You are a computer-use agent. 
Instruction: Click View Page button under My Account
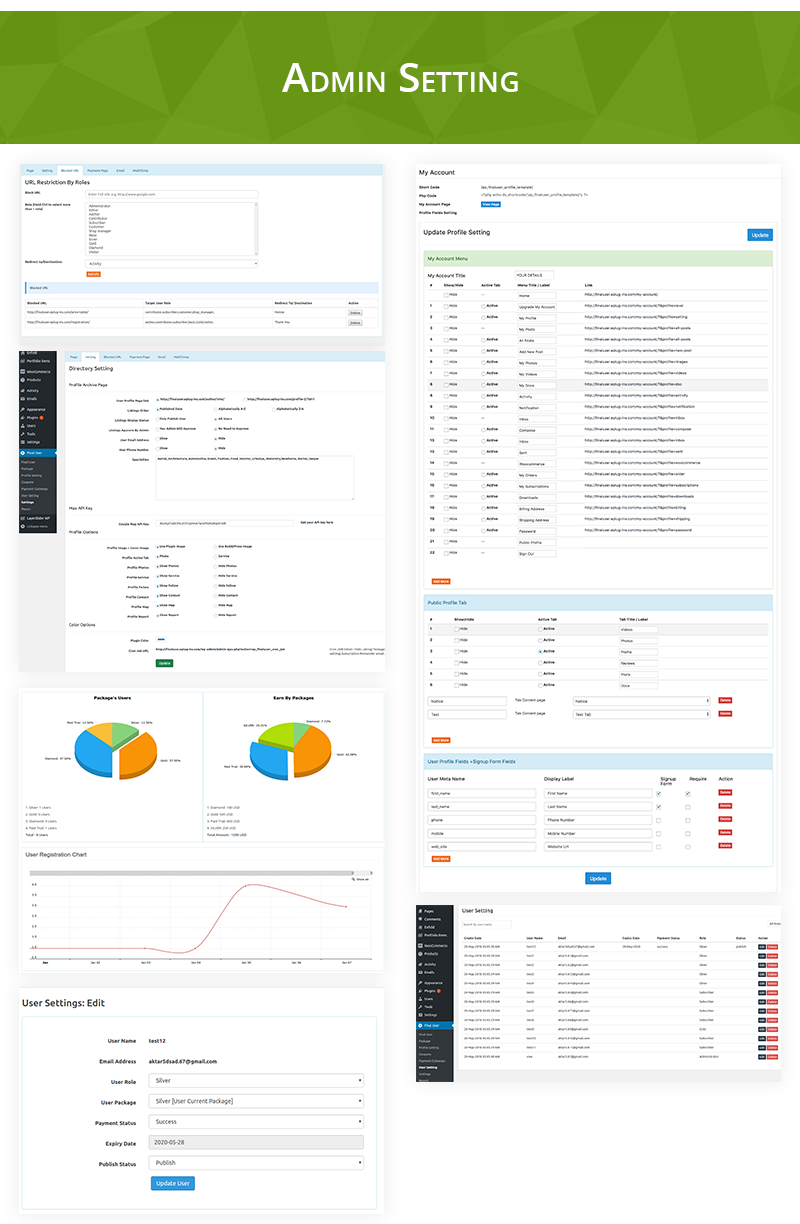(491, 204)
